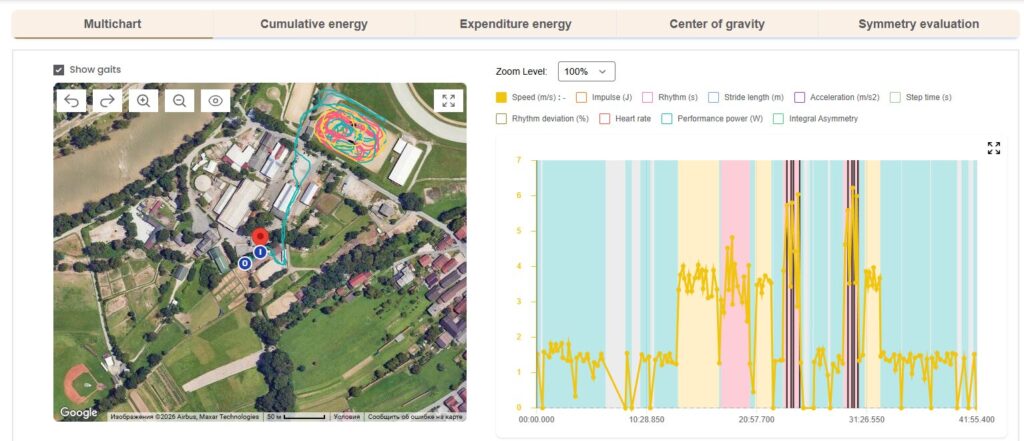
Task: Open the map terms 'Условия' link
Action: click(x=346, y=417)
